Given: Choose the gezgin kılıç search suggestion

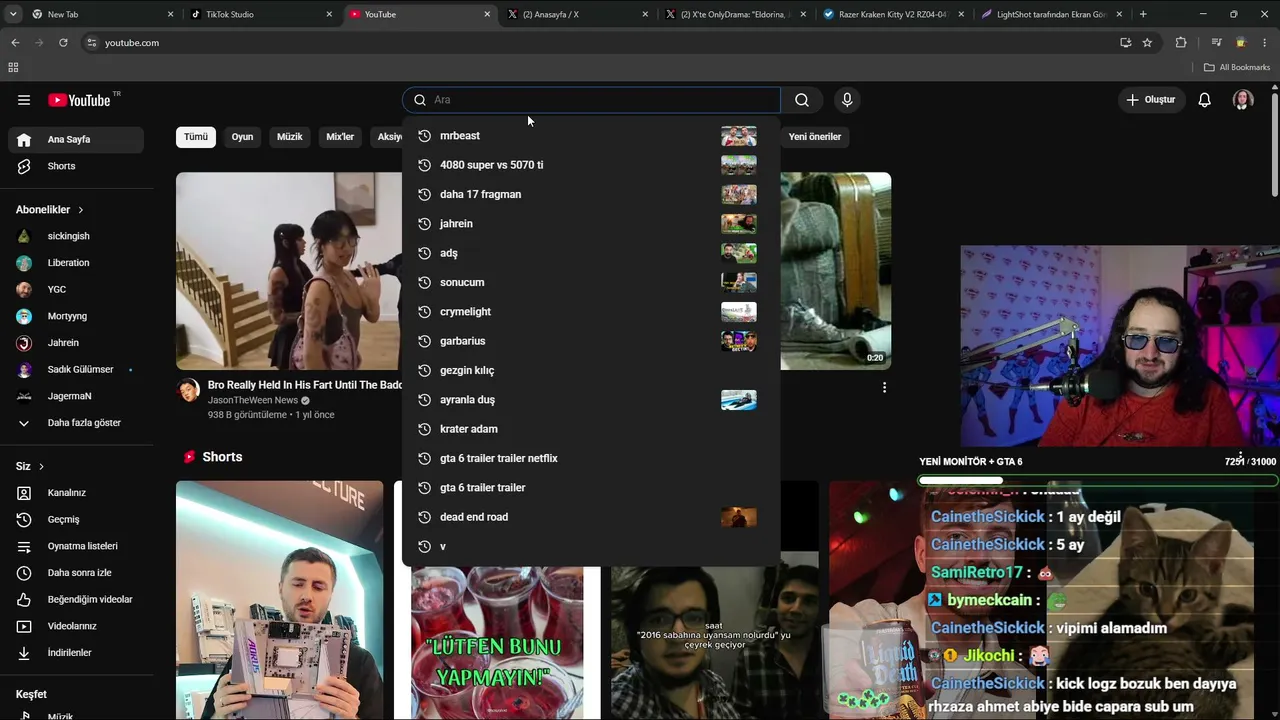Looking at the screenshot, I should (x=591, y=370).
